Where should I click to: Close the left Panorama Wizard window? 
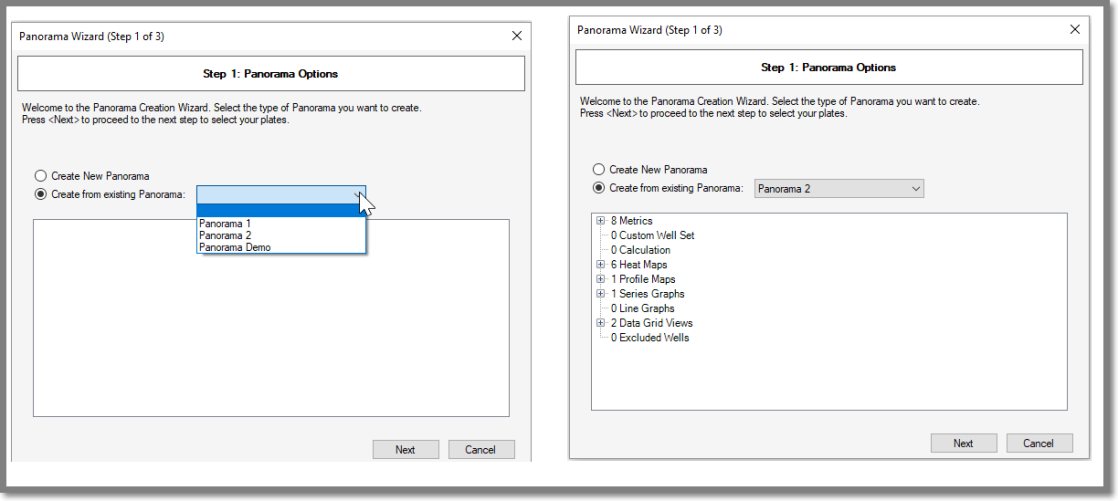point(517,36)
